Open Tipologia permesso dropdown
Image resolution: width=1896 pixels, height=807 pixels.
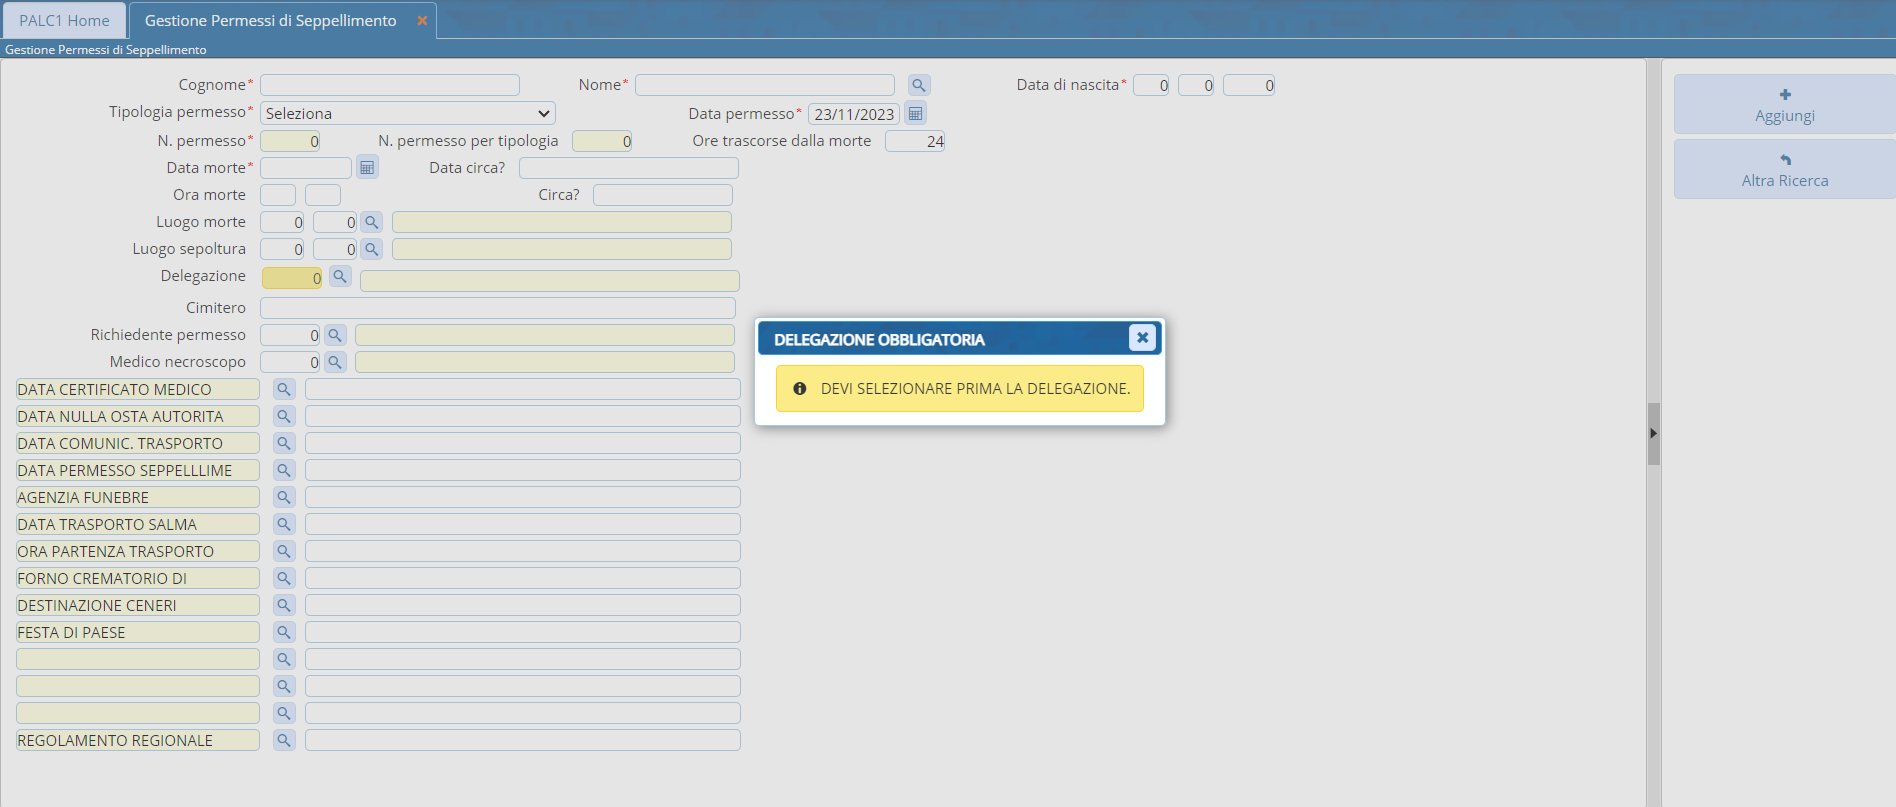tap(407, 113)
